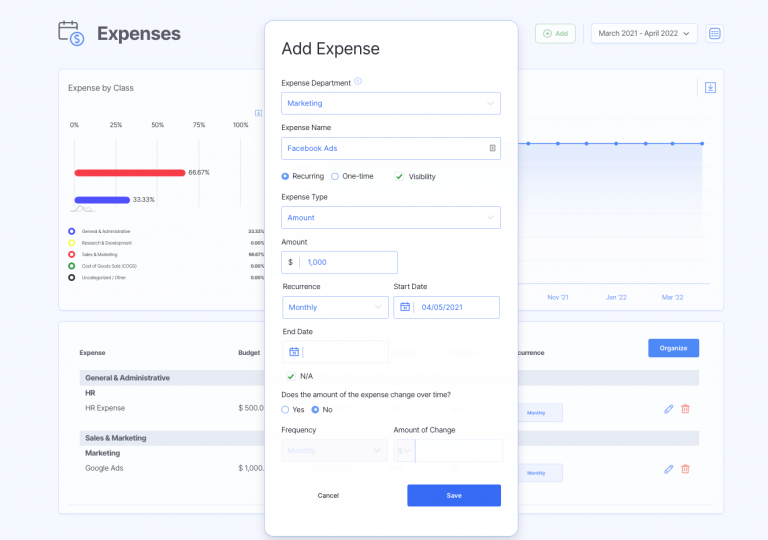
Task: Choose Yes for expense change over time
Action: point(286,410)
